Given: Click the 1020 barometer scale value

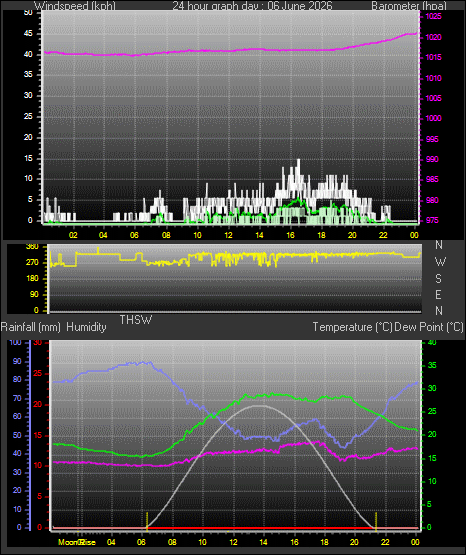Looking at the screenshot, I should tap(433, 37).
